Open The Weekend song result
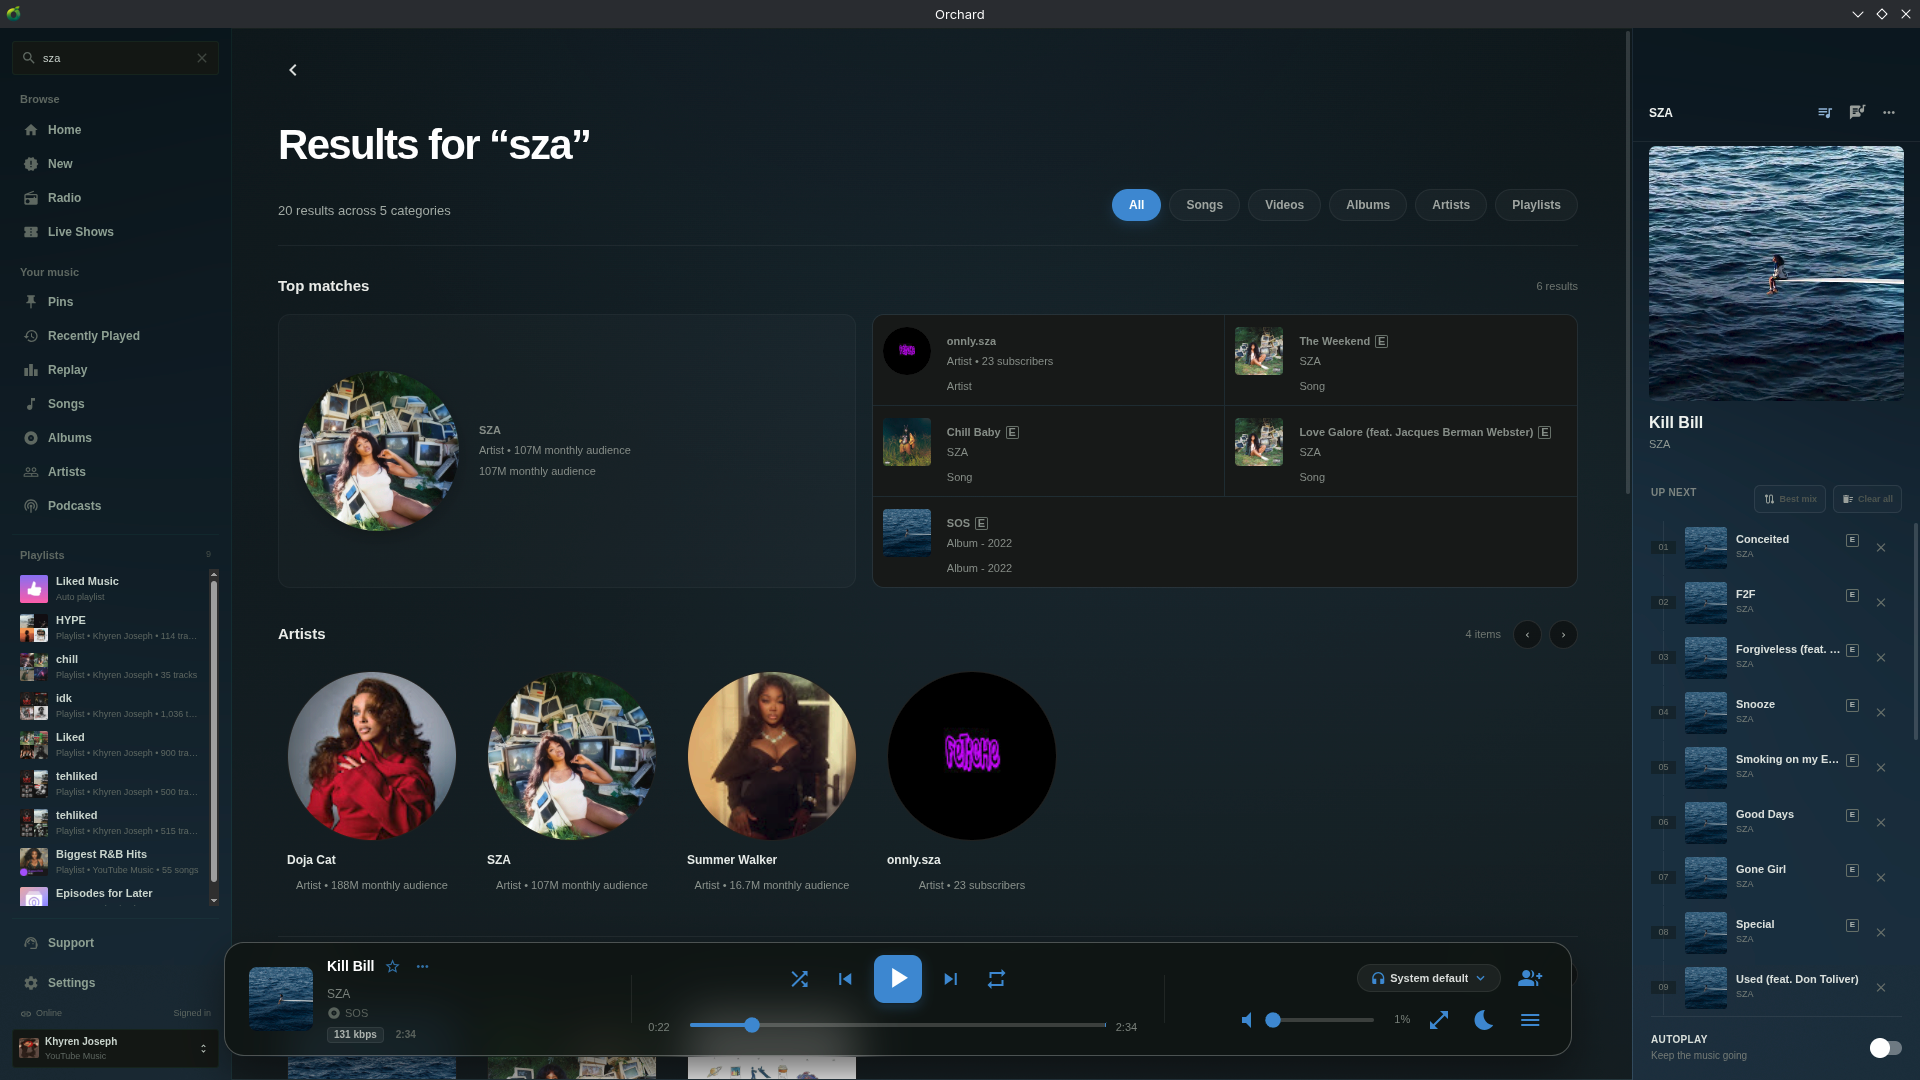Screen dimensions: 1920x1080 [1400, 361]
